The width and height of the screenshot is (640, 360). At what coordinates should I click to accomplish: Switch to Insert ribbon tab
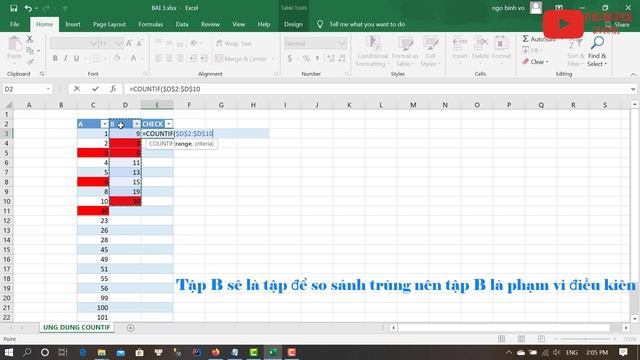pos(73,24)
